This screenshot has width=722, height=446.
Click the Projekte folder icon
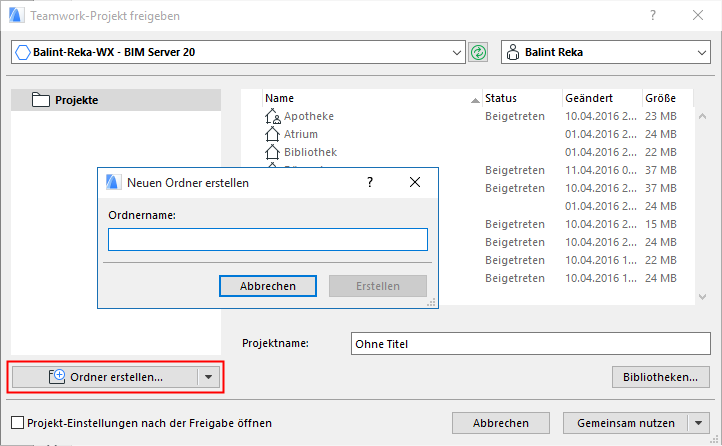[x=41, y=100]
